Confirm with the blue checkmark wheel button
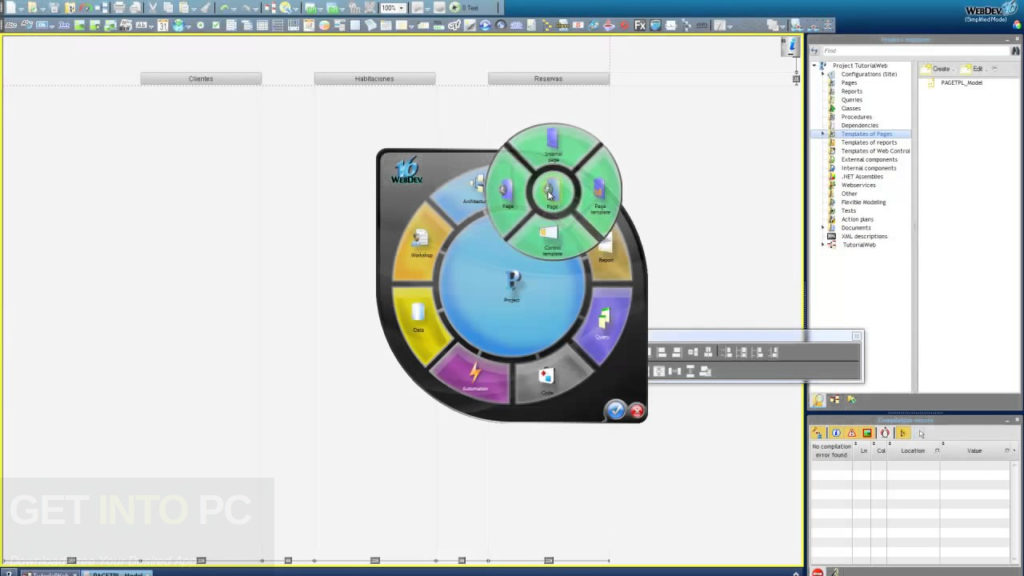1024x576 pixels. point(616,408)
